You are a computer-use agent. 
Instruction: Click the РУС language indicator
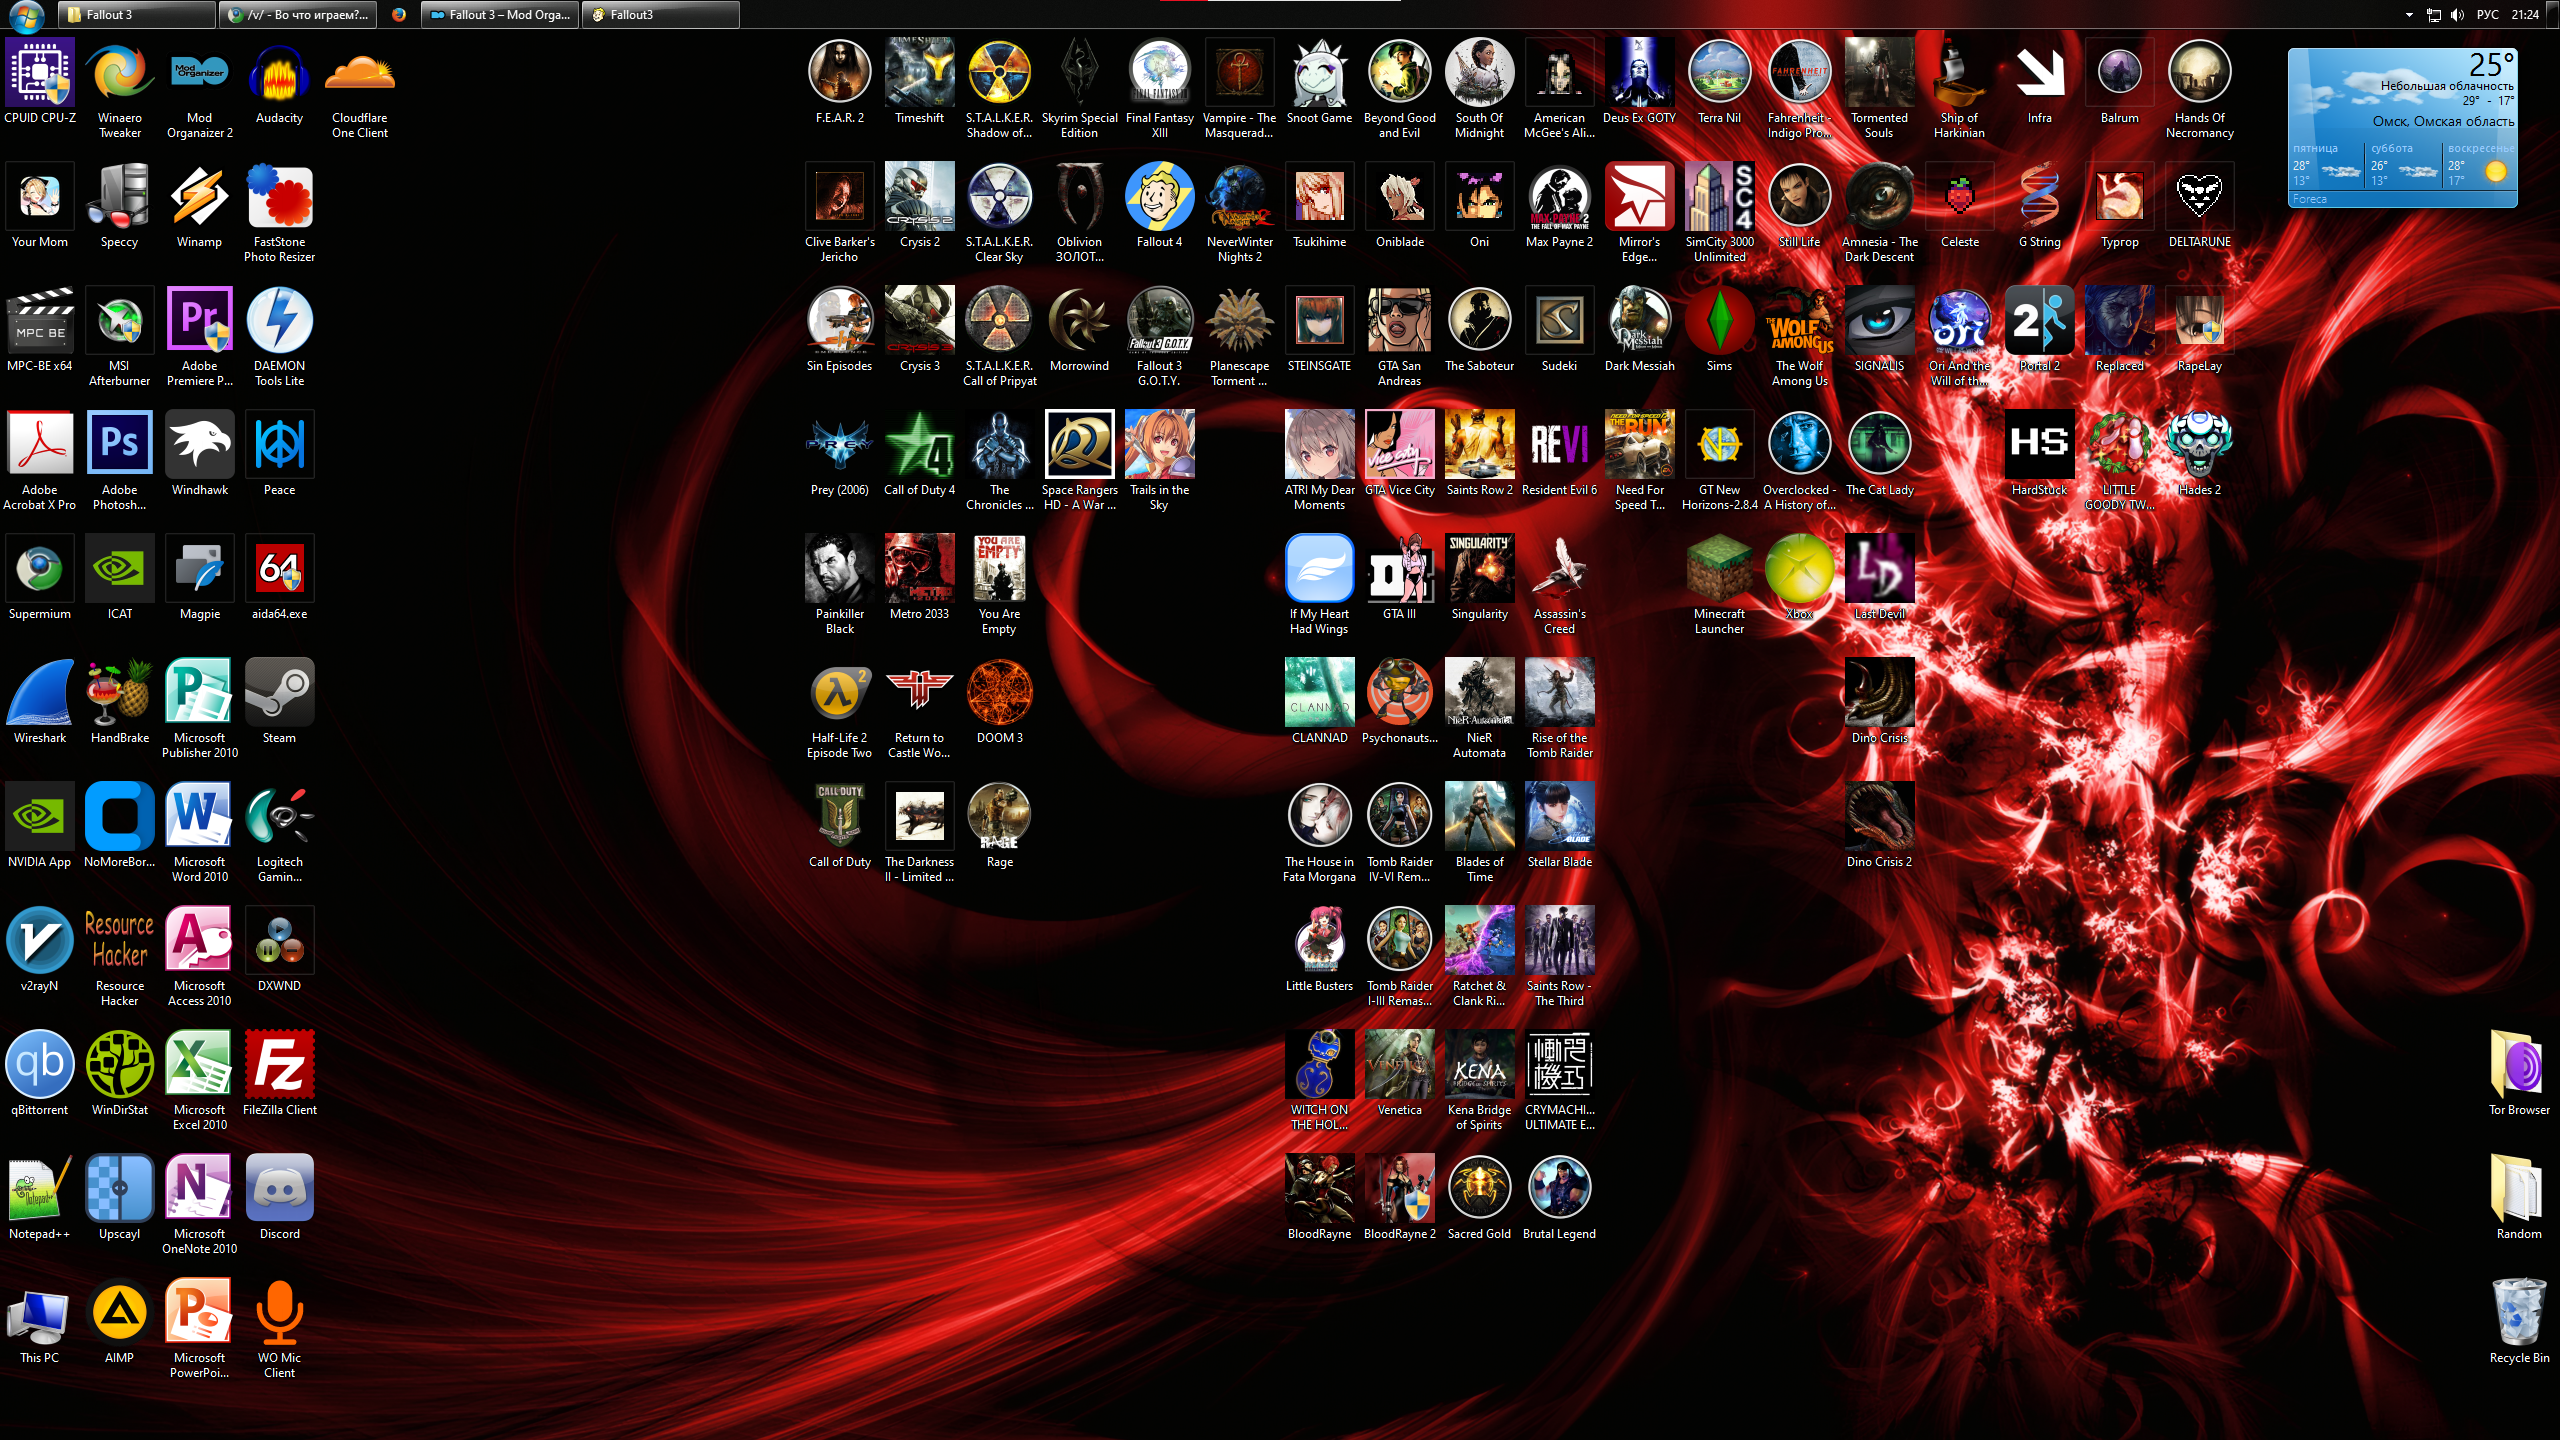click(x=2488, y=15)
